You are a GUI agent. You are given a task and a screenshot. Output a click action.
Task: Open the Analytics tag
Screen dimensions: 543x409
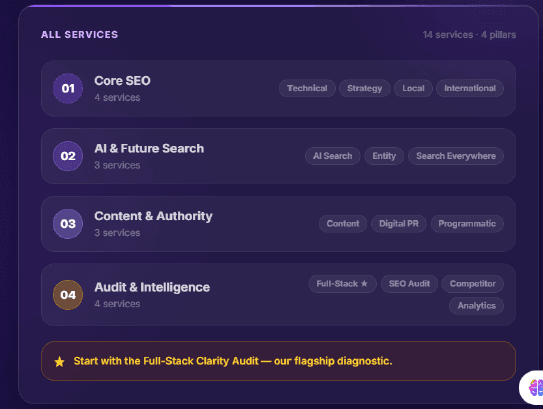[477, 306]
